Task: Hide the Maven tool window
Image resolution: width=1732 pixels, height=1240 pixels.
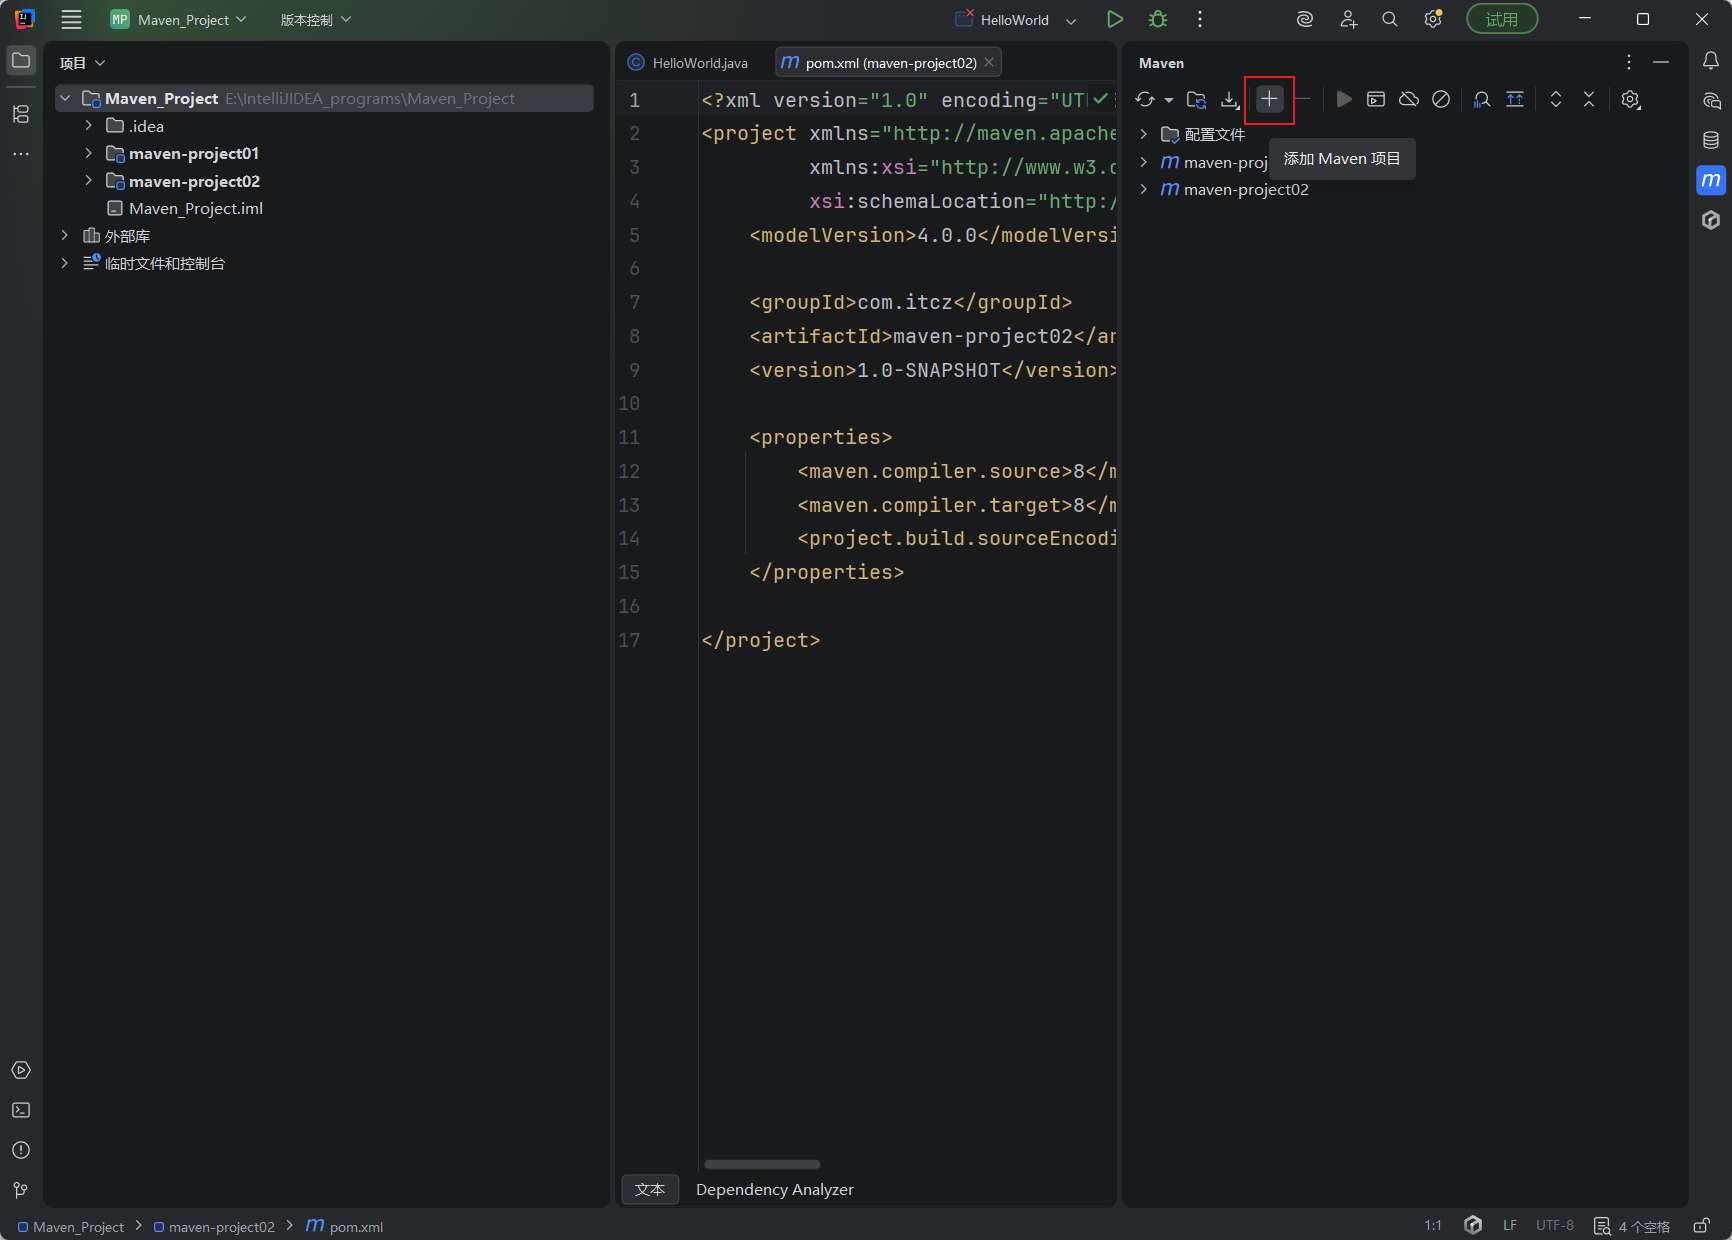Action: (x=1661, y=62)
